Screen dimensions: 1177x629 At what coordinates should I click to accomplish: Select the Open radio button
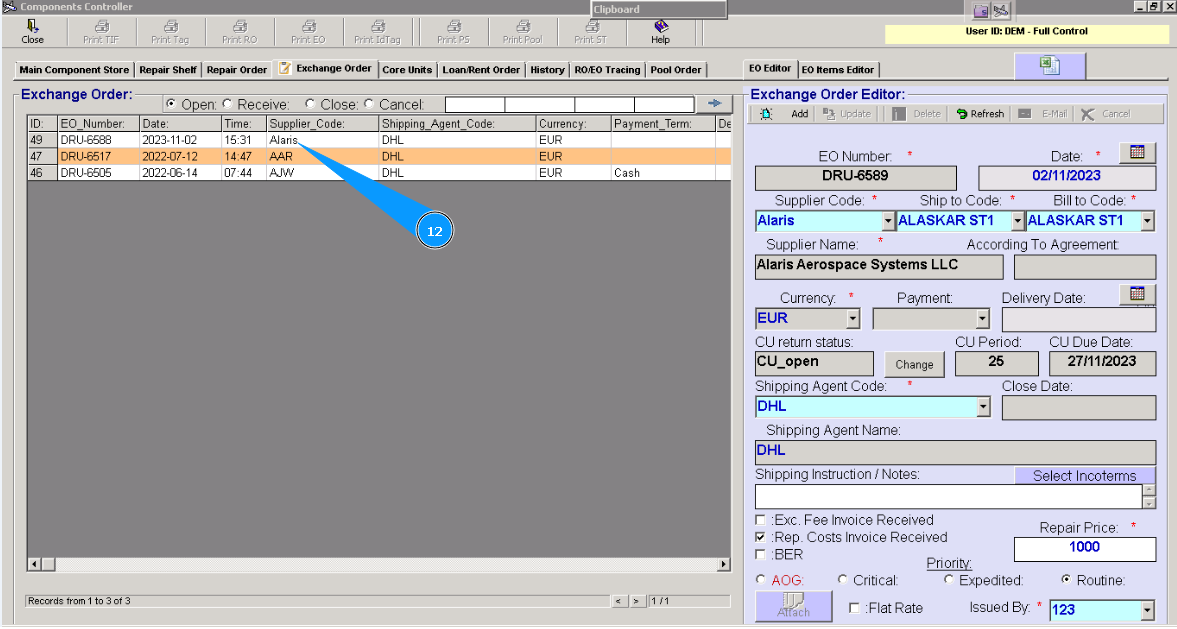coord(171,104)
